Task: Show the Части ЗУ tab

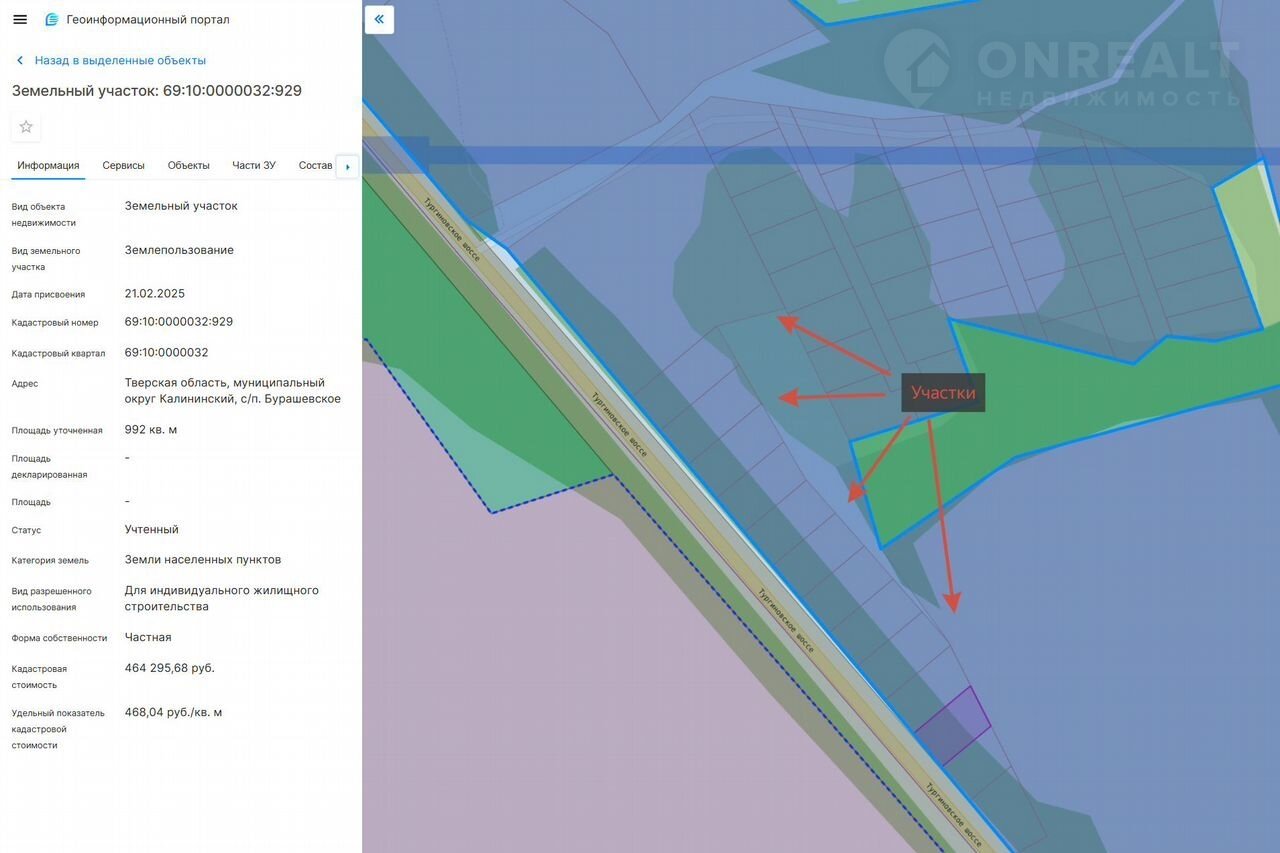Action: pos(254,166)
